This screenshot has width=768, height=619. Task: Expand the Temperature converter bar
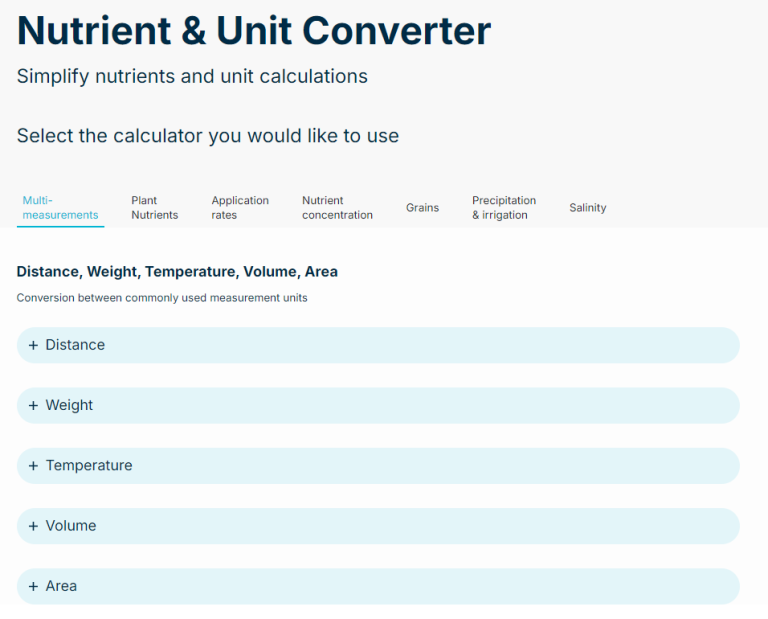click(x=378, y=466)
